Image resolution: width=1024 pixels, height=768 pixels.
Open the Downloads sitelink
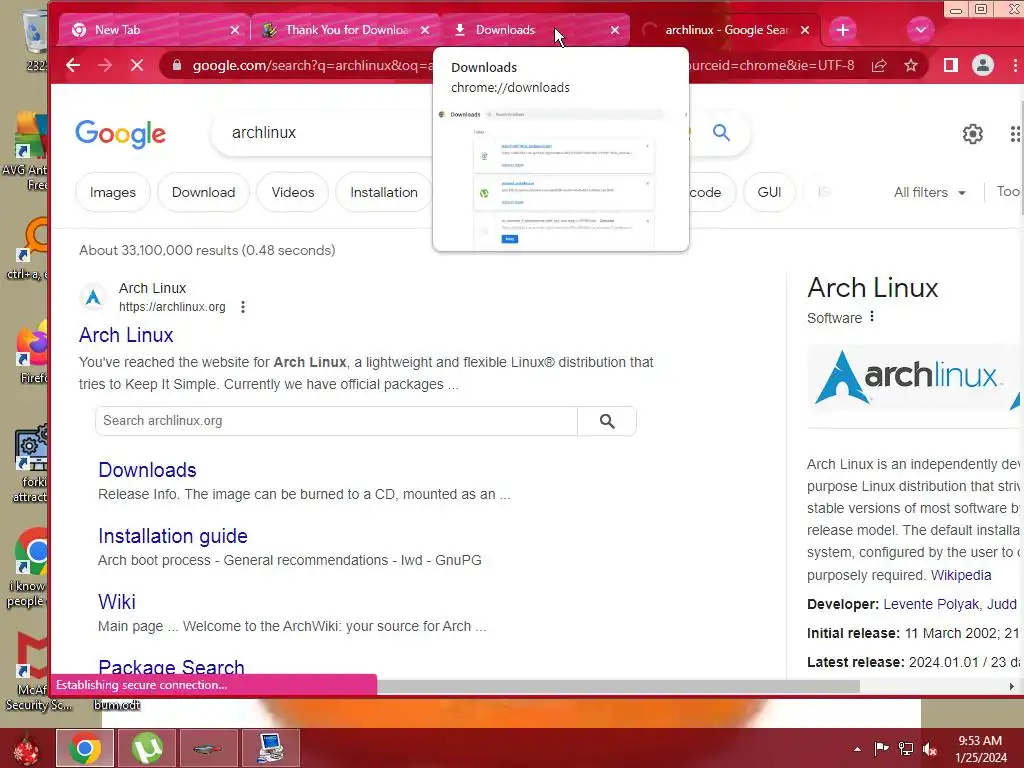[148, 470]
